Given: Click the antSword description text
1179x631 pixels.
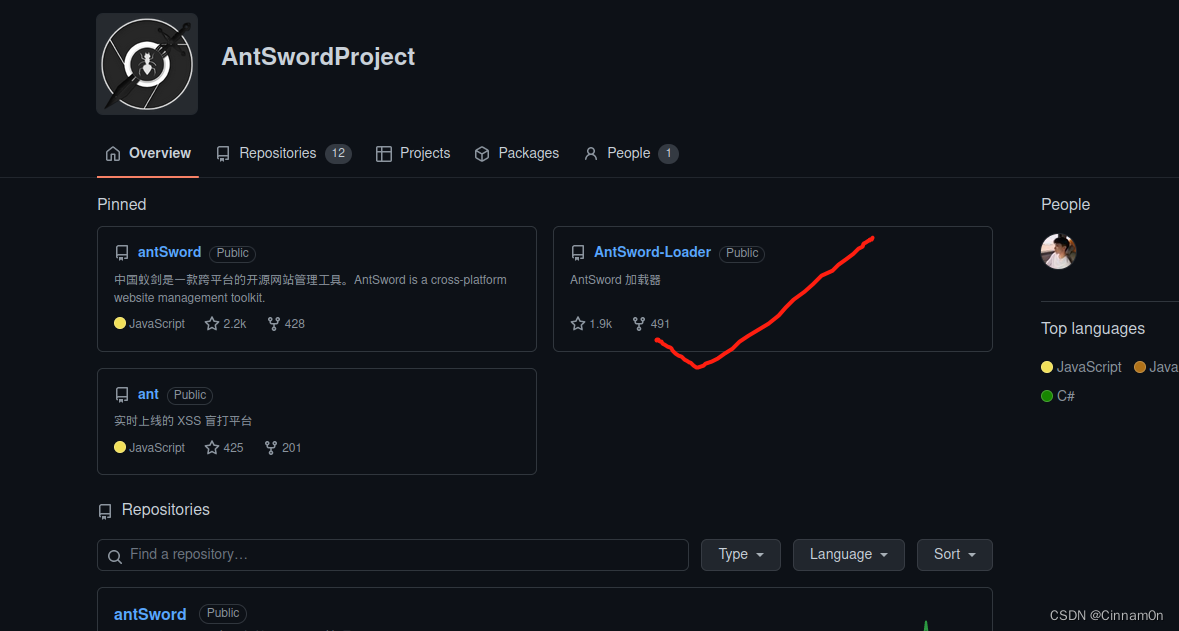Looking at the screenshot, I should click(x=311, y=289).
